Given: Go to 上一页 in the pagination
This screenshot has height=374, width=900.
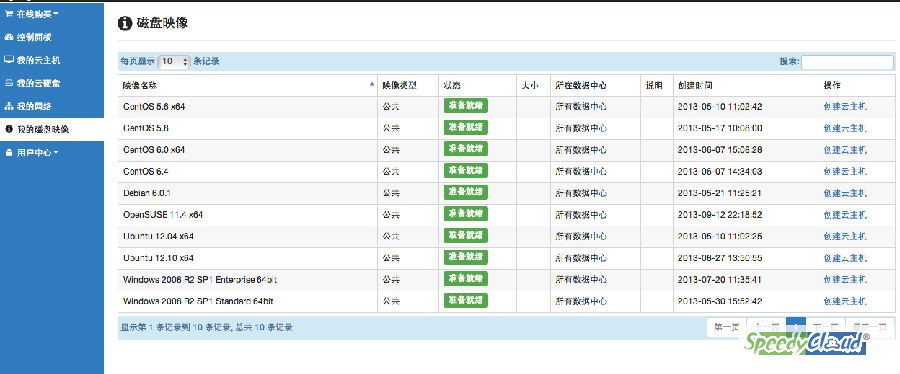Looking at the screenshot, I should point(766,328).
